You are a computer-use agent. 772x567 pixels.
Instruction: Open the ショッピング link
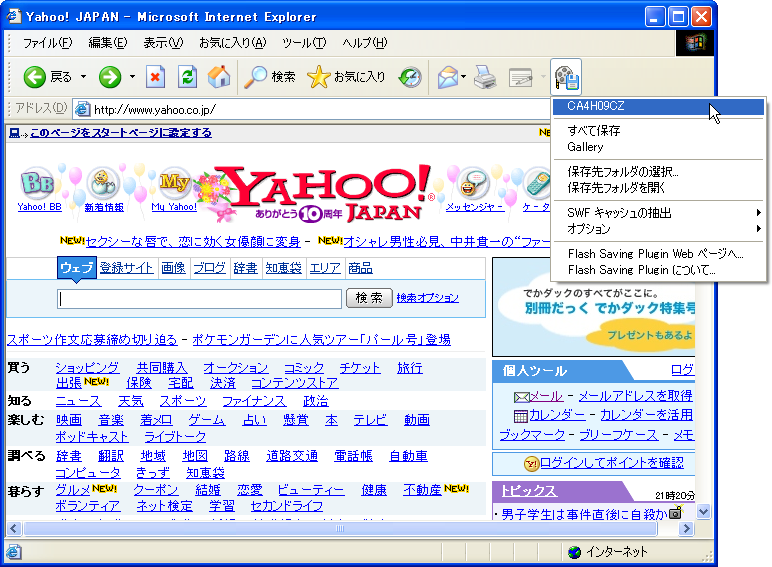click(x=87, y=368)
